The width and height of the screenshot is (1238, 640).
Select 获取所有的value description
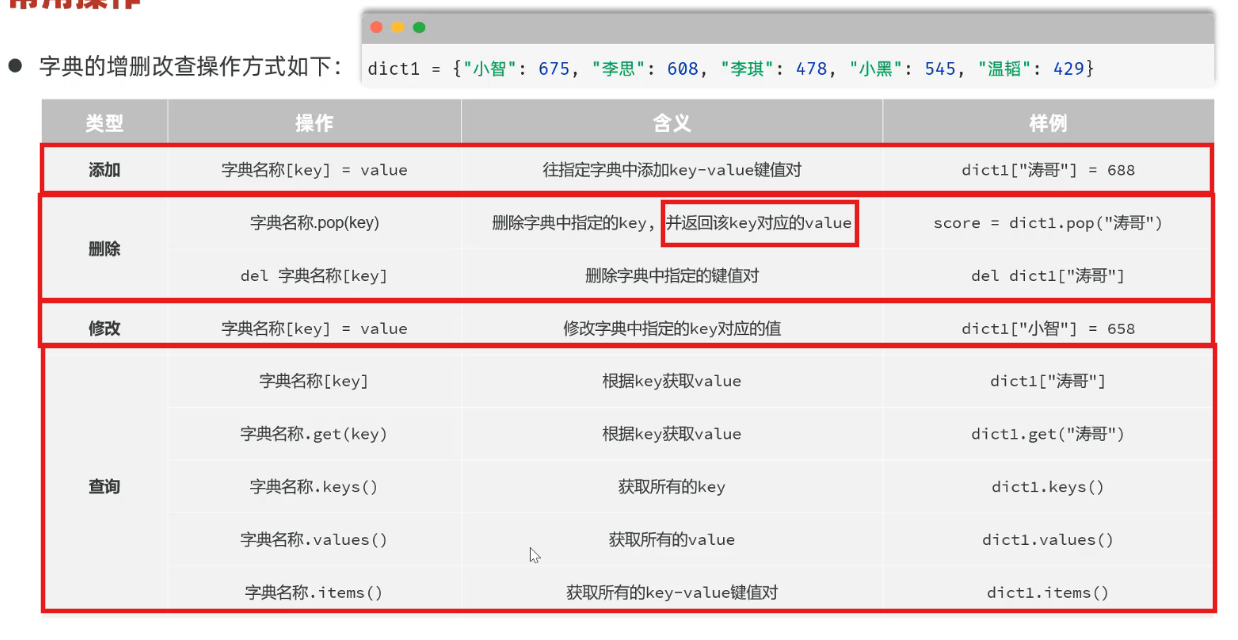(x=672, y=540)
